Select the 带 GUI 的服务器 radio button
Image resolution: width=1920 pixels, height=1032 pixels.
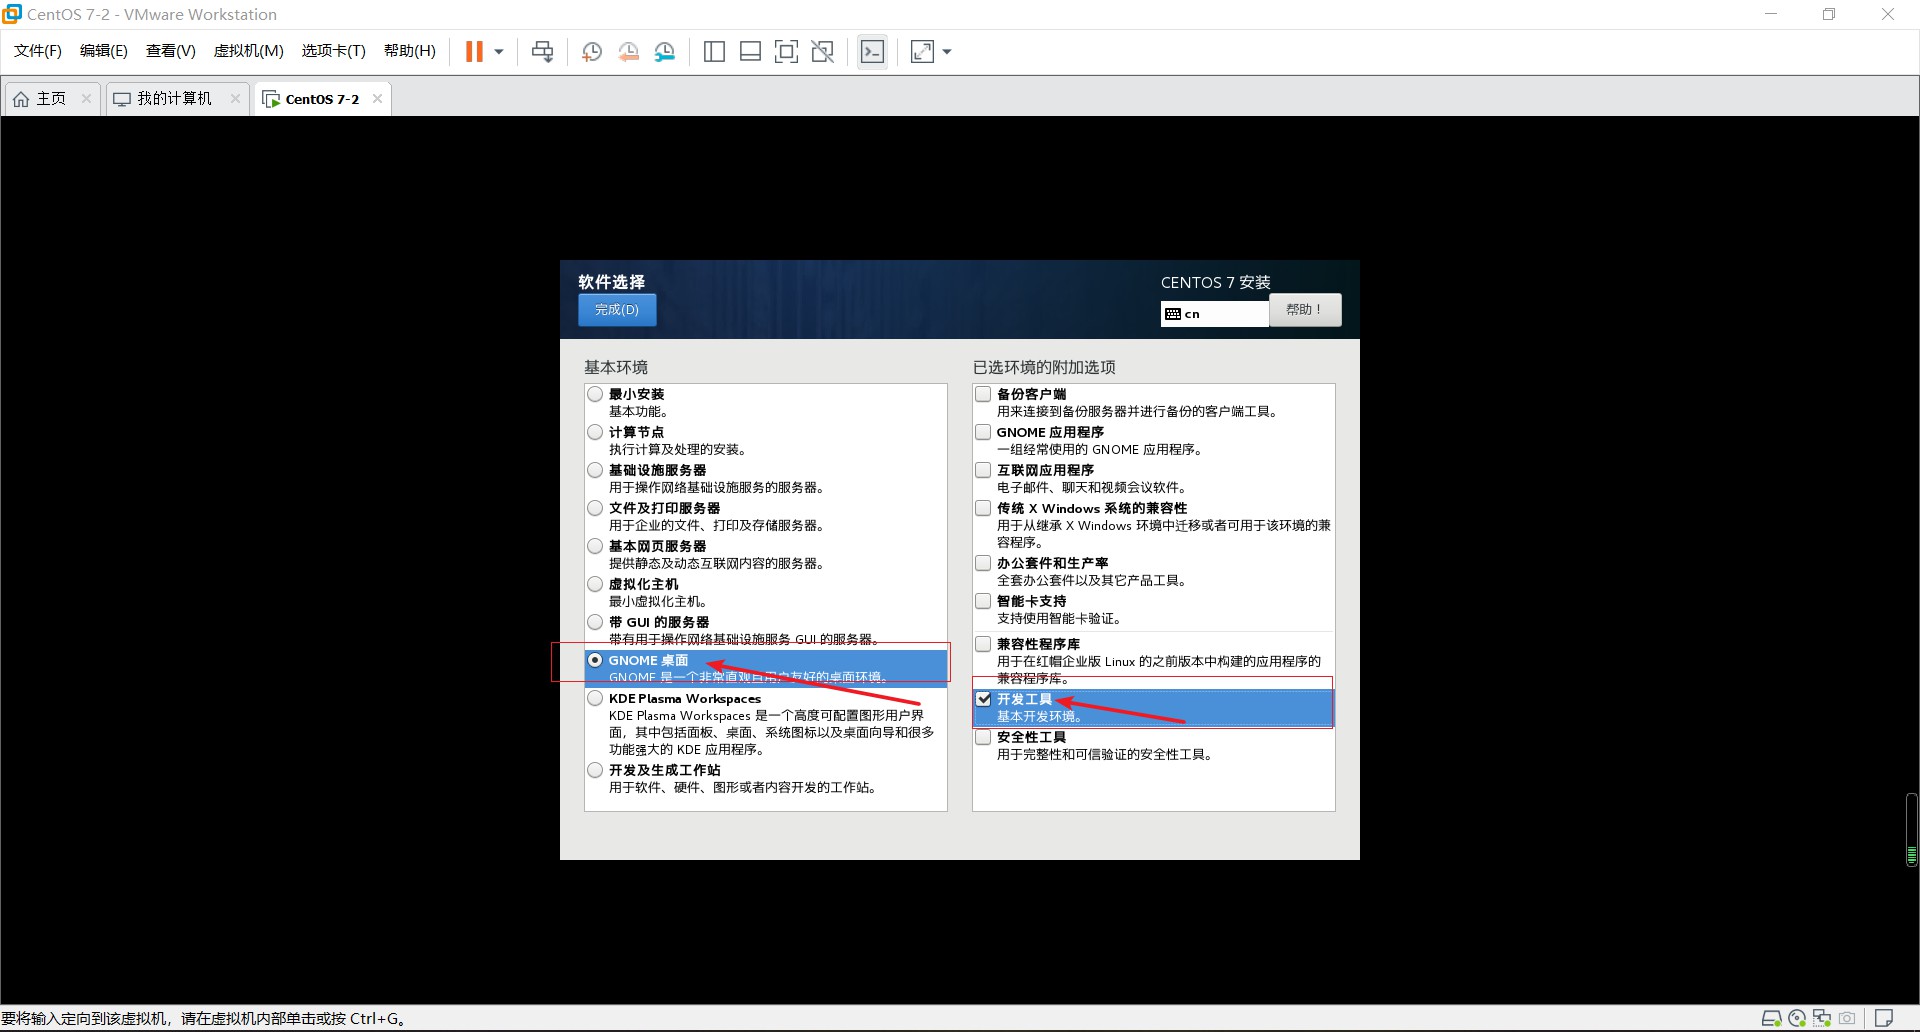tap(595, 622)
